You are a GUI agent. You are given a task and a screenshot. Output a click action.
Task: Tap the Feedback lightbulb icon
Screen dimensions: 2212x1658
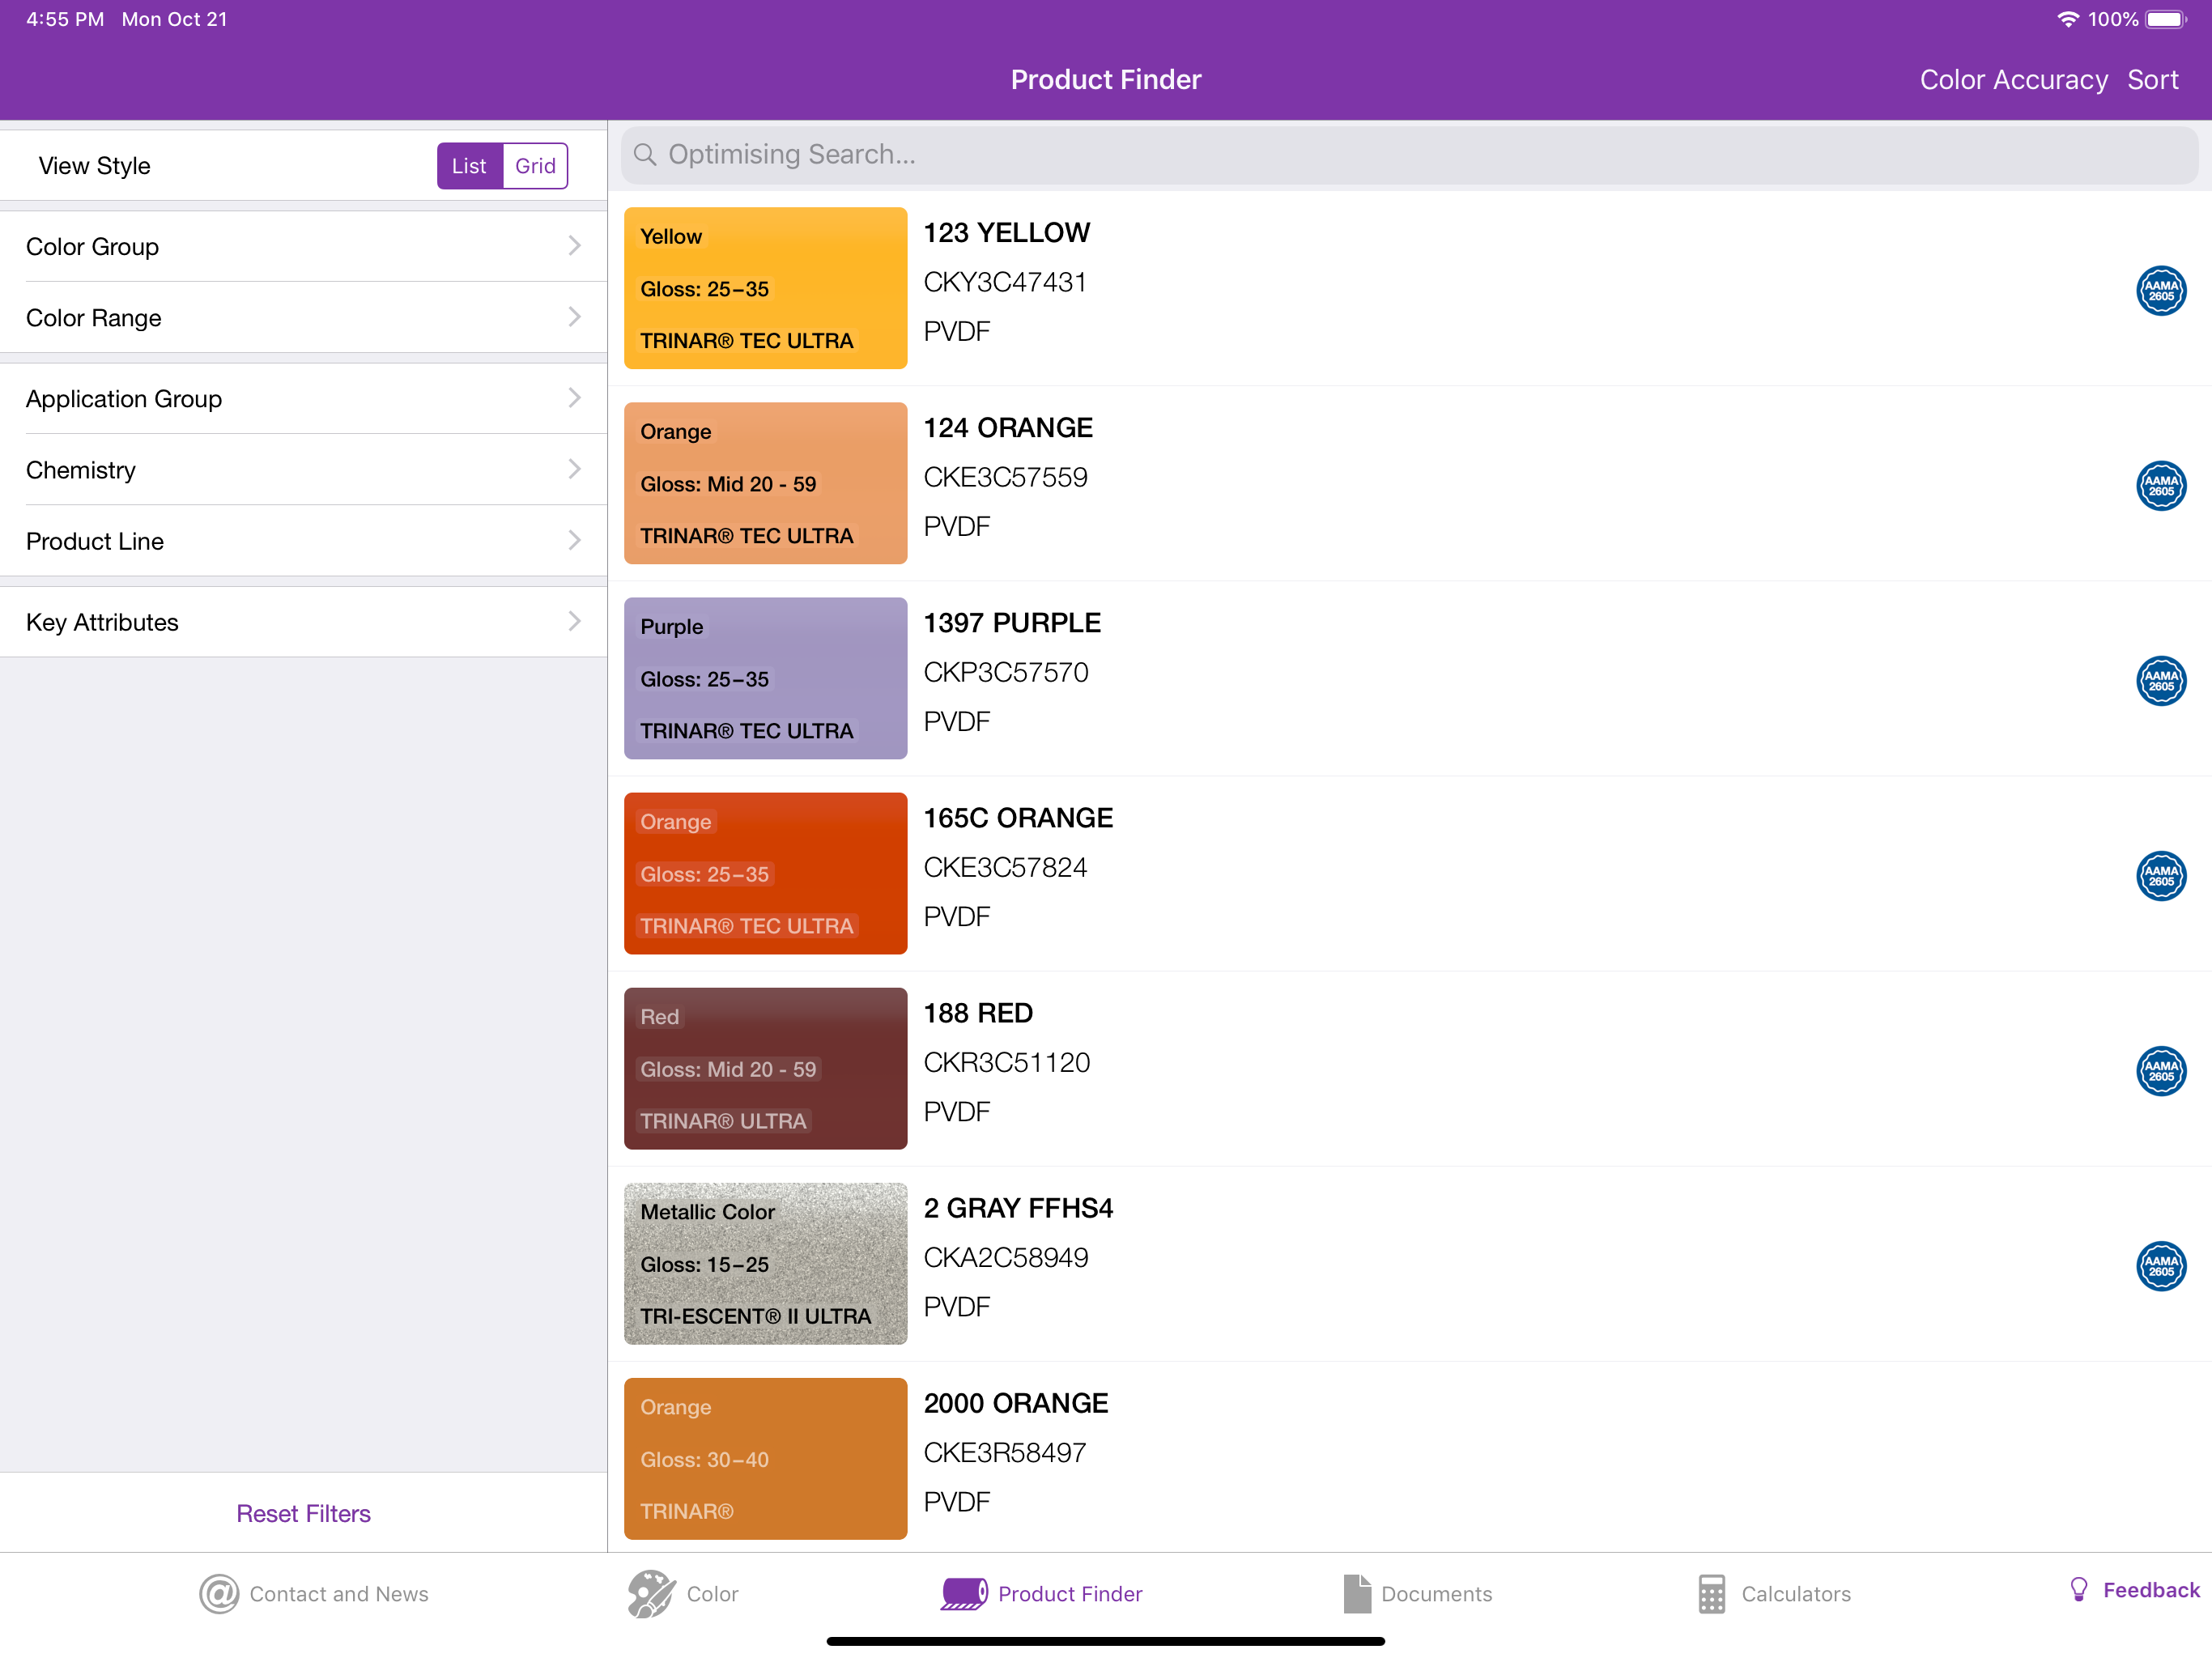[x=2079, y=1590]
